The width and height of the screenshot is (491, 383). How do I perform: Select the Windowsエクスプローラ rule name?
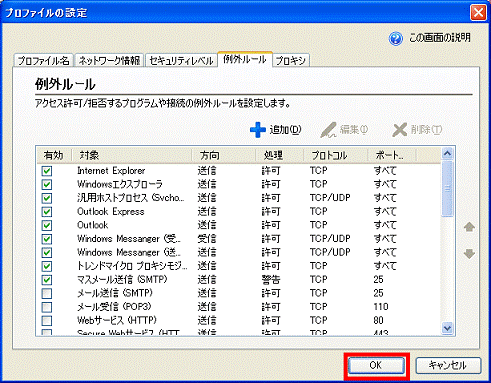[x=120, y=184]
